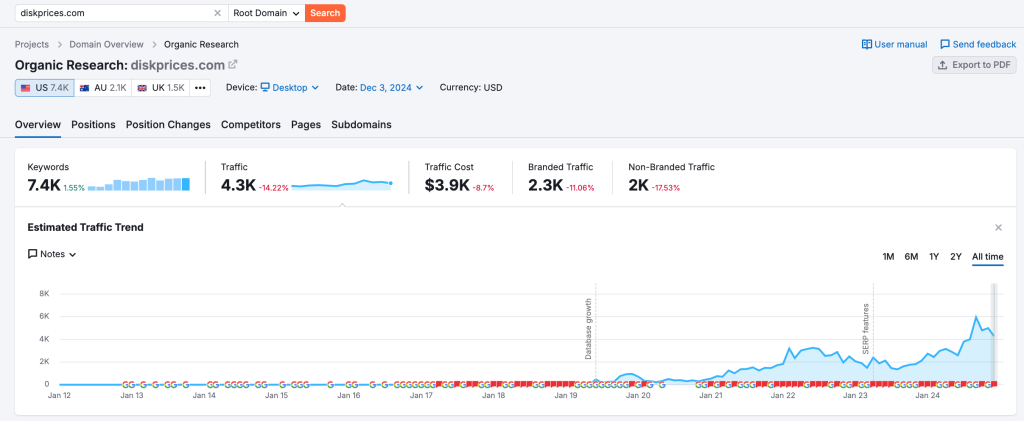Click the Notes comment icon

point(33,254)
